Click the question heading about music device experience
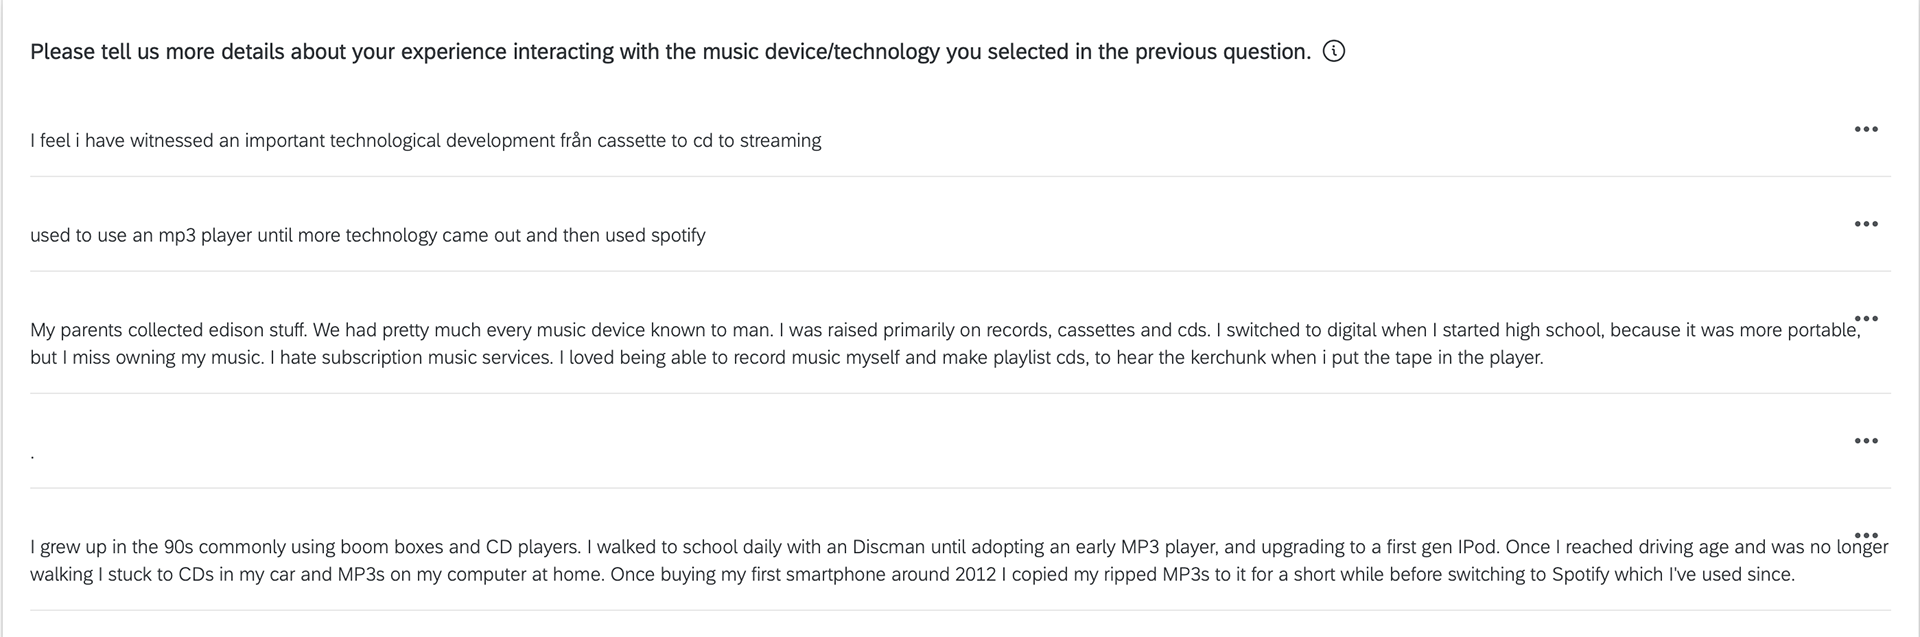 click(x=670, y=52)
